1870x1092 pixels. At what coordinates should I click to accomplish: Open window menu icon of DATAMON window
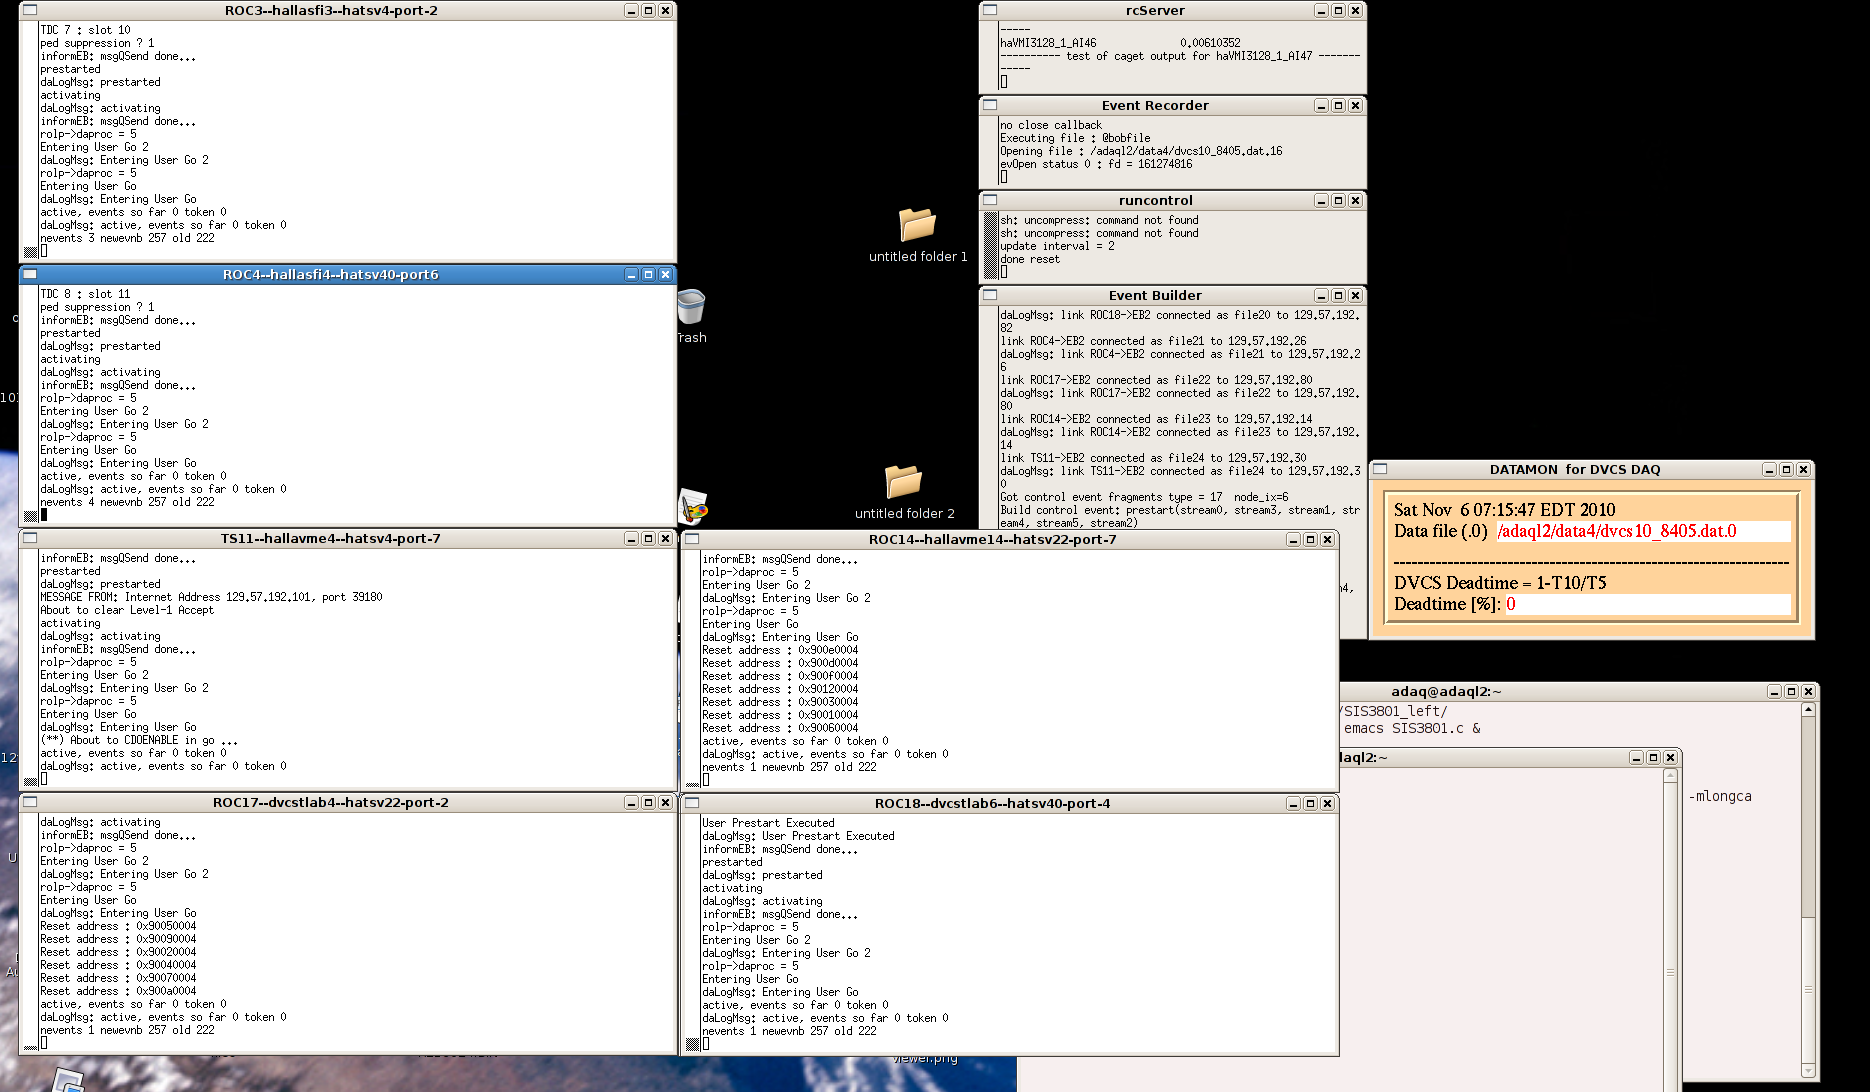pyautogui.click(x=1380, y=469)
